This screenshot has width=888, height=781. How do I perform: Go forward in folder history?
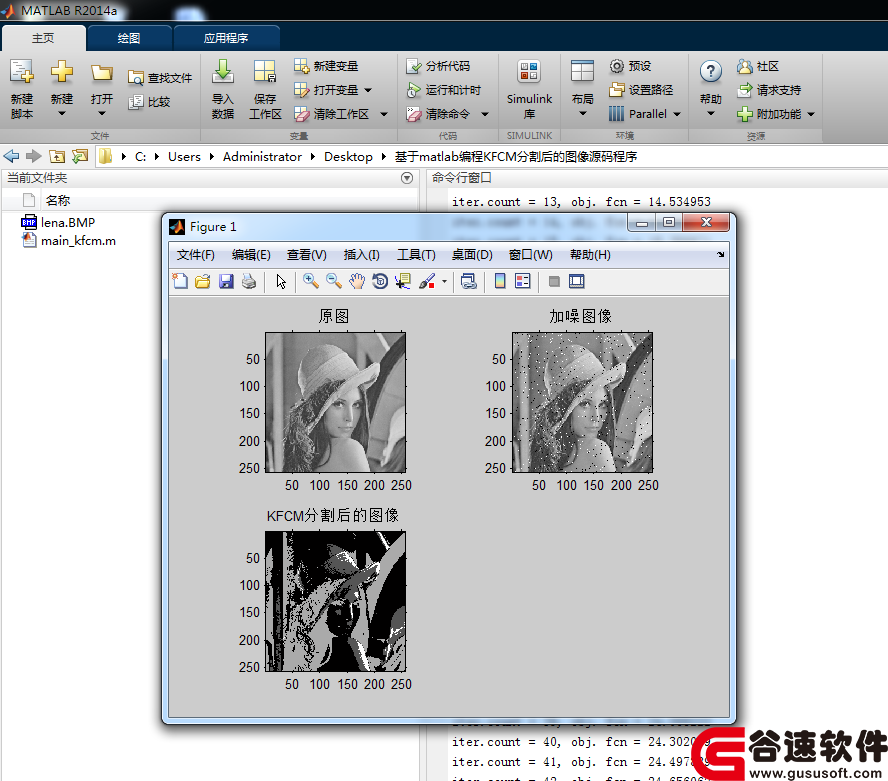pos(34,156)
